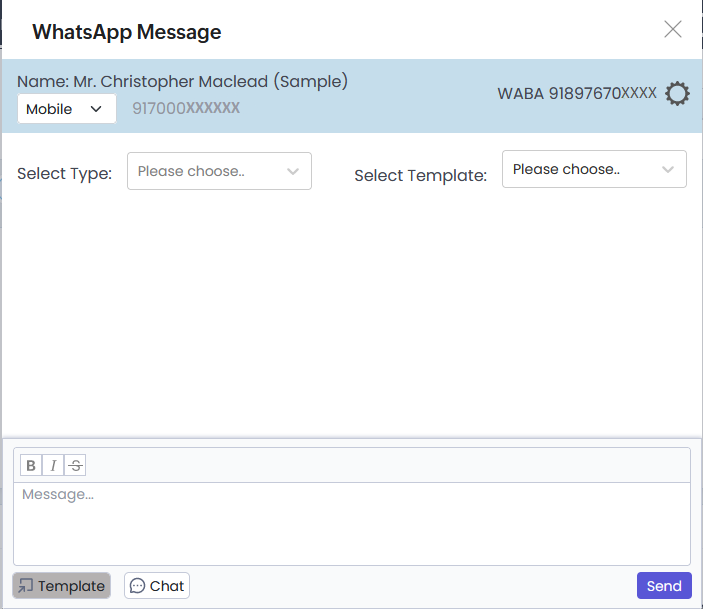Click the WhatsApp Message dialog title
703x609 pixels.
point(127,32)
